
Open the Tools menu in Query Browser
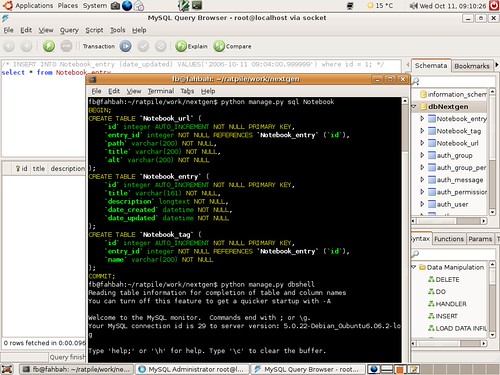pos(118,30)
